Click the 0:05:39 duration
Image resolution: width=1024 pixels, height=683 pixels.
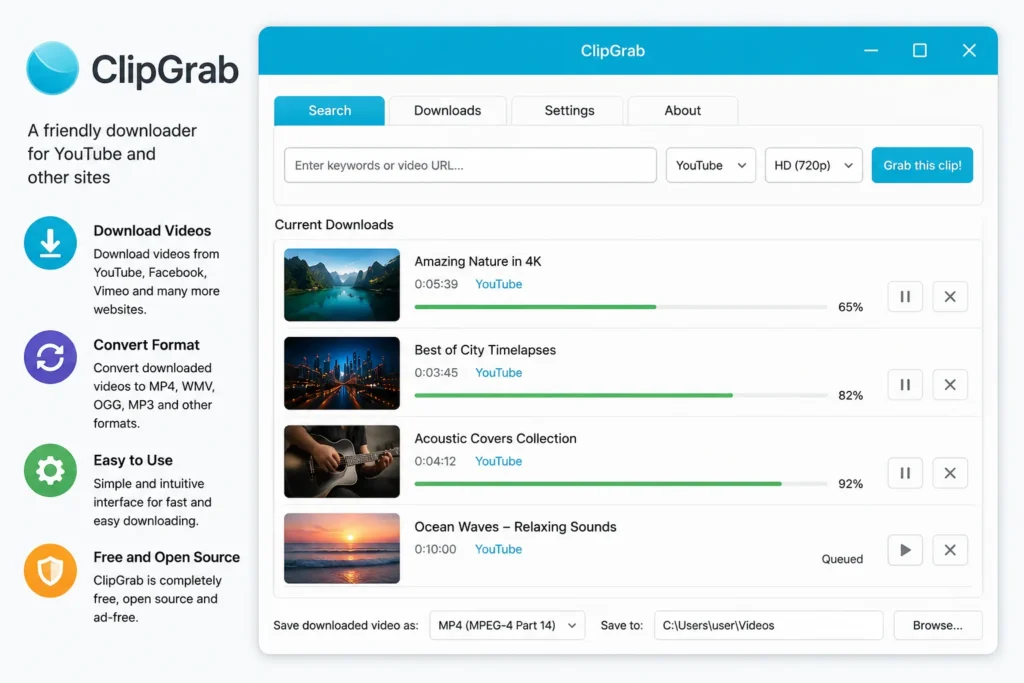coord(436,284)
